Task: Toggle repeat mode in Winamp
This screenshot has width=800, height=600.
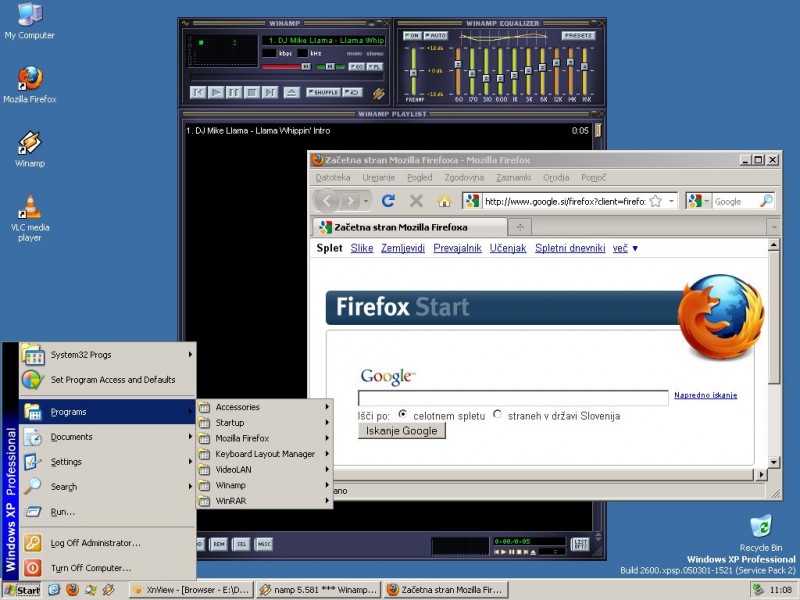Action: pyautogui.click(x=353, y=92)
